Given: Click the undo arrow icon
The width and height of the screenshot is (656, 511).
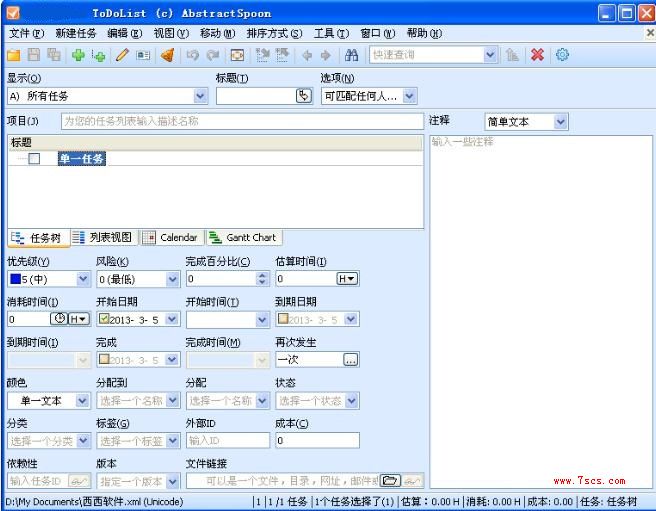Looking at the screenshot, I should tap(192, 55).
